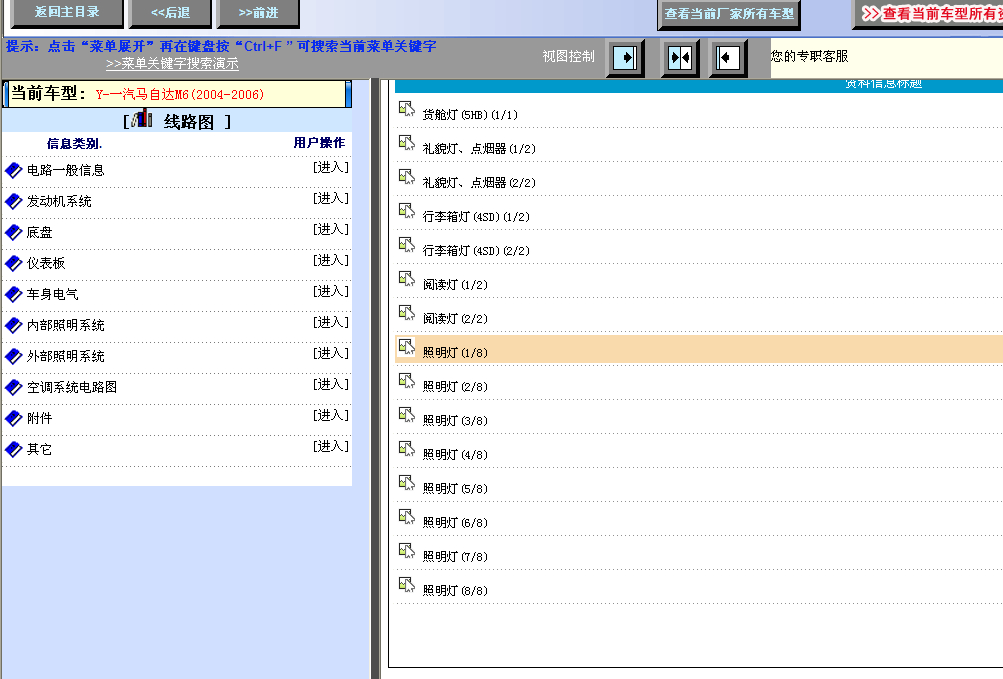Screen dimensions: 1003x679
Task: Click the blue book icon beside 发动机系统
Action: pos(13,202)
